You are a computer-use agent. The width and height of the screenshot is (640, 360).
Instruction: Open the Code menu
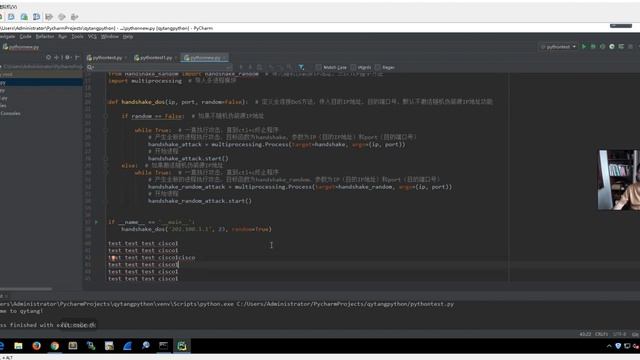[x=25, y=37]
